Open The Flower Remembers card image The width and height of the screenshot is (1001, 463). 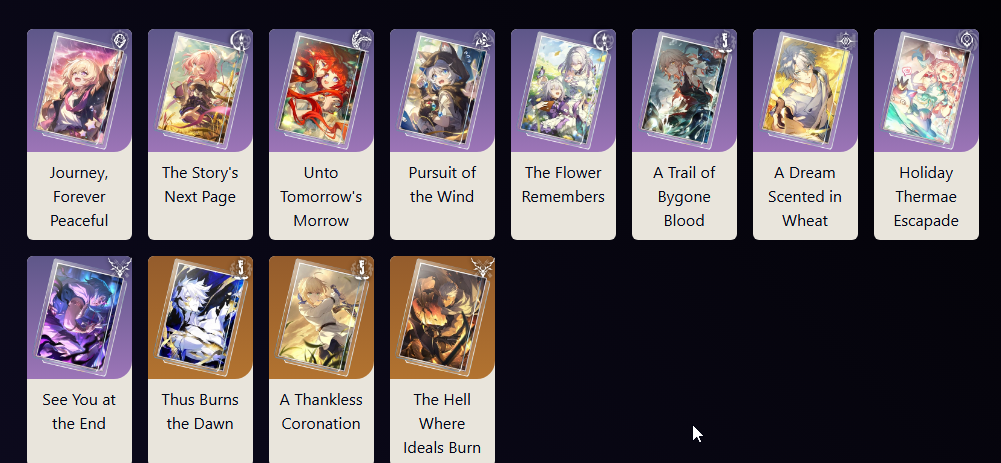click(x=563, y=91)
